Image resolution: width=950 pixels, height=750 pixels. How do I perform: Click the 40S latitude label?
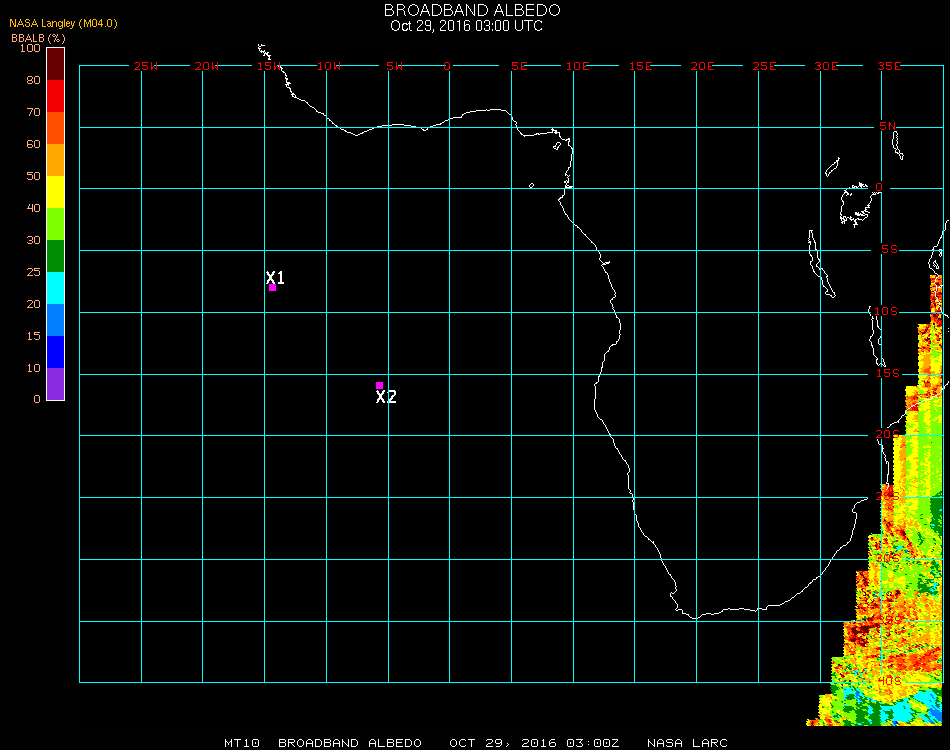[x=889, y=681]
